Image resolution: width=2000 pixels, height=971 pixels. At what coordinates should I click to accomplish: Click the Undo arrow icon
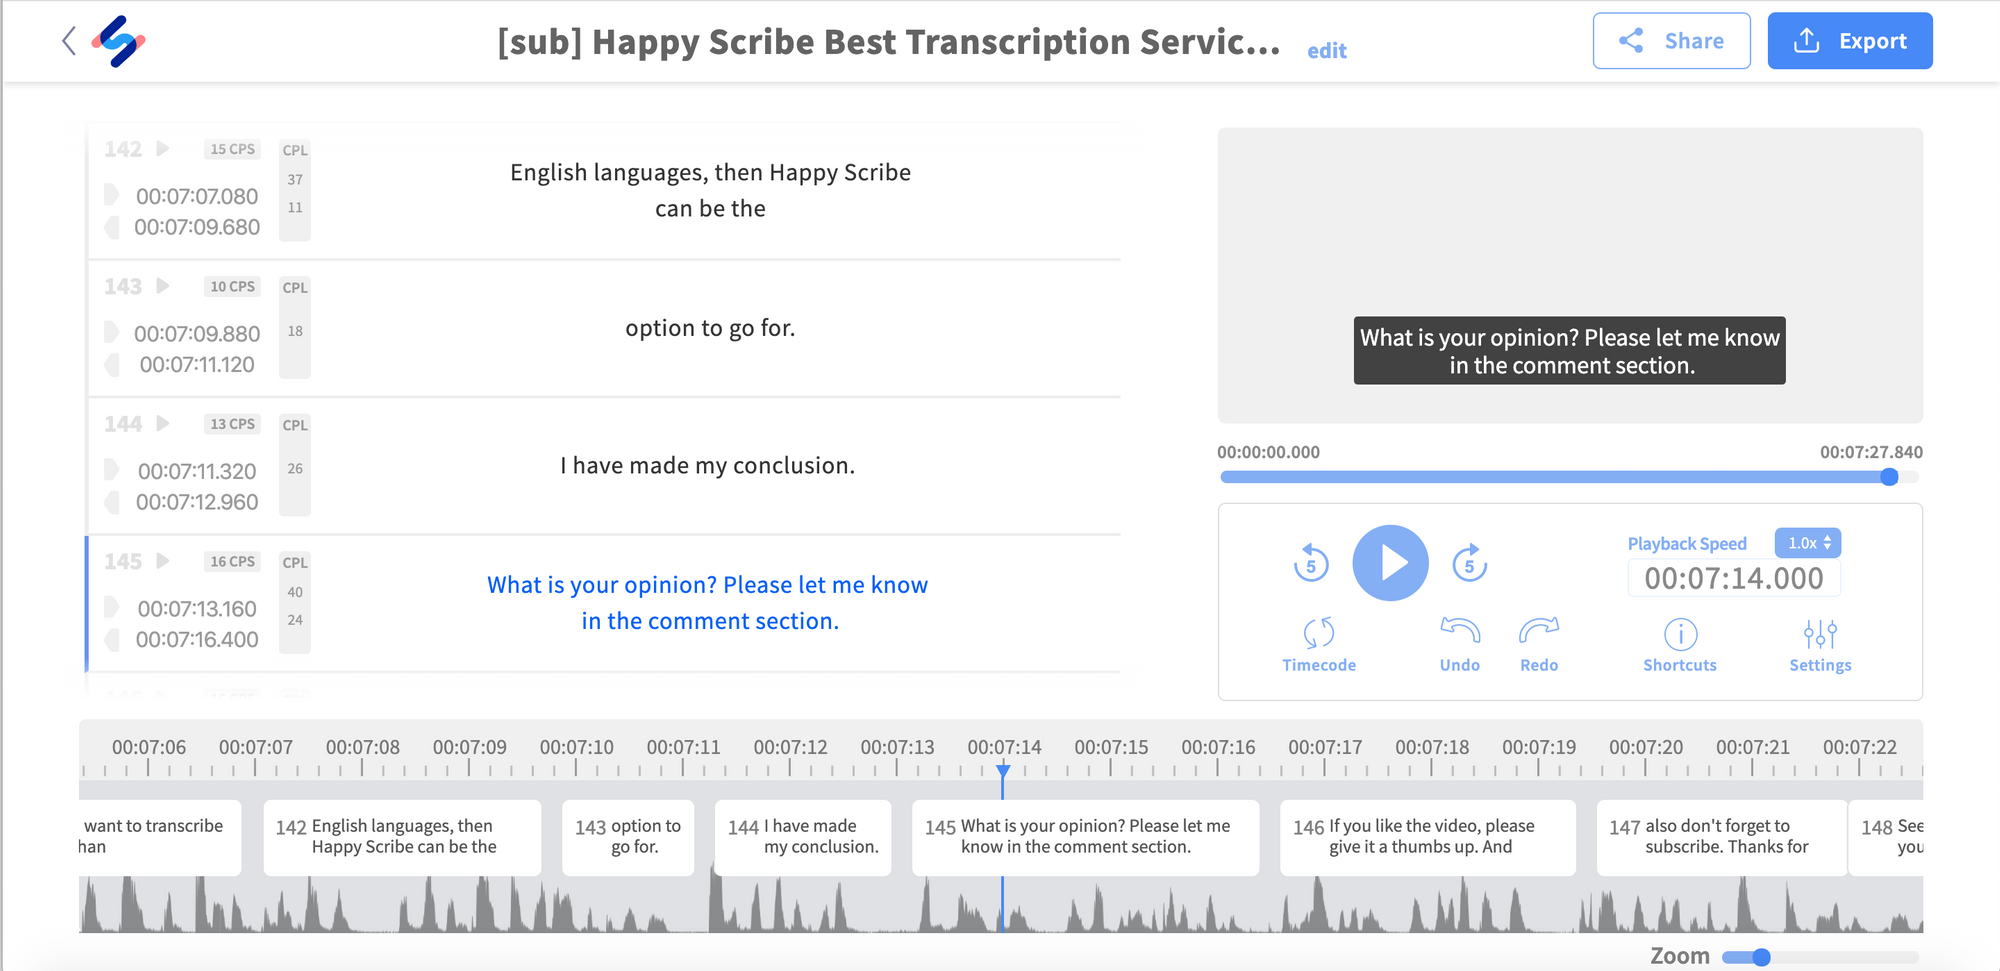point(1460,631)
